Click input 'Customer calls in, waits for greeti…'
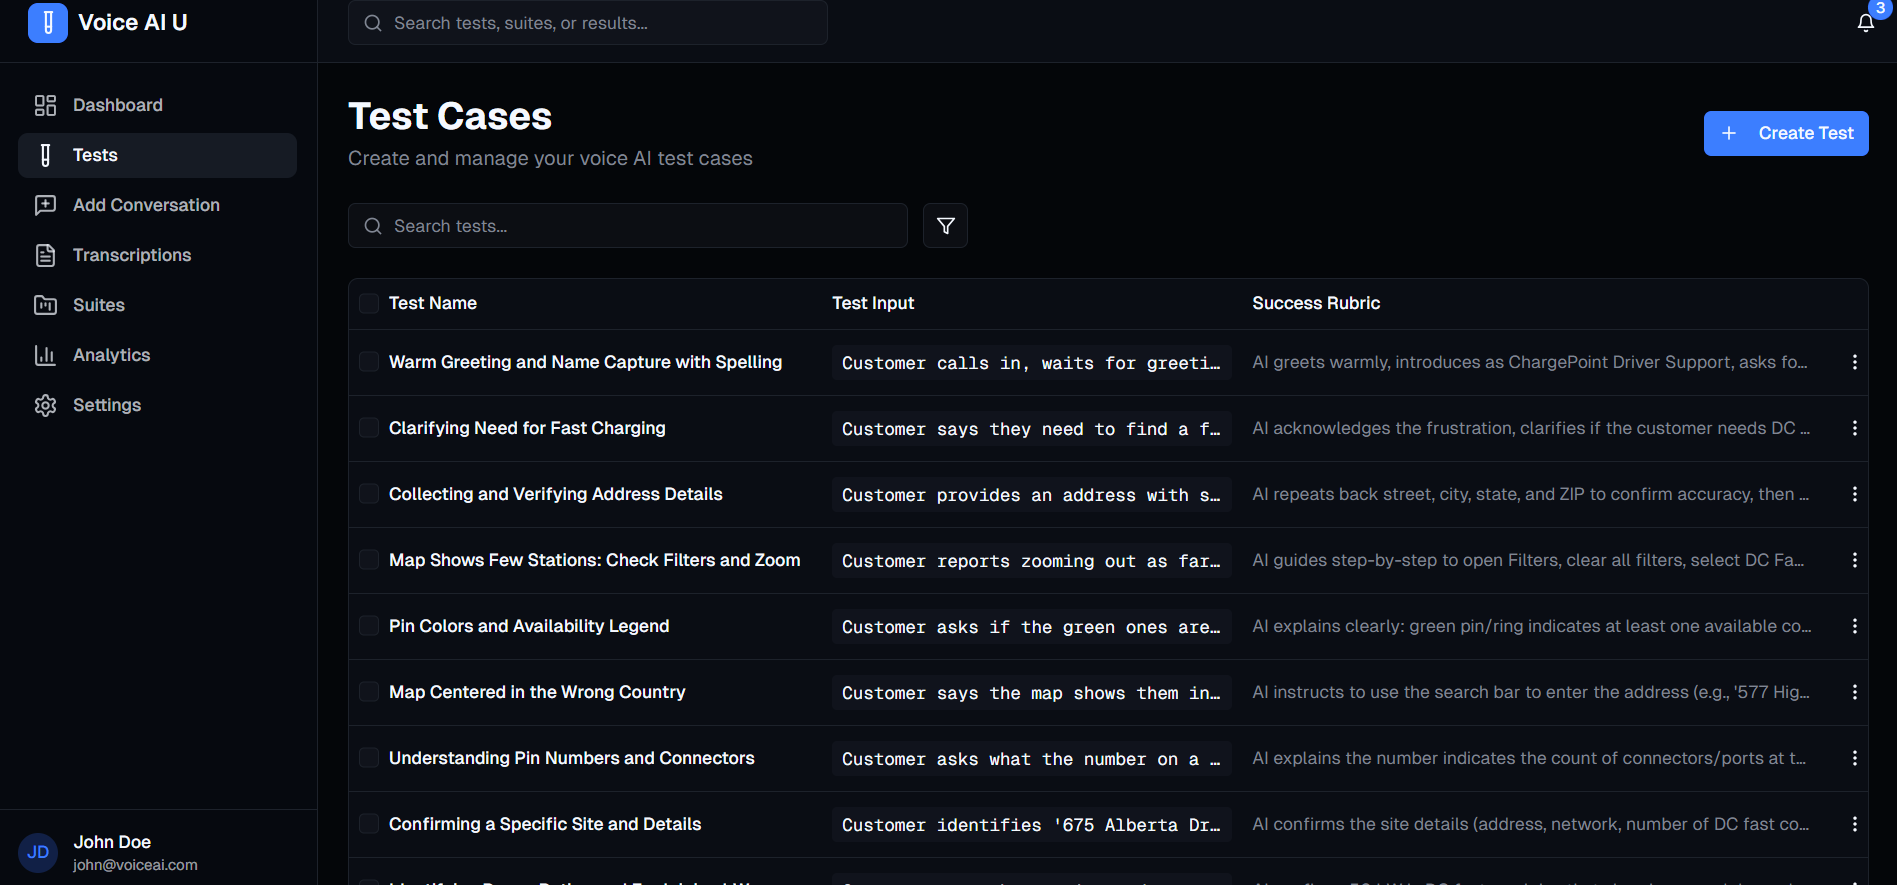The image size is (1897, 885). point(1031,363)
